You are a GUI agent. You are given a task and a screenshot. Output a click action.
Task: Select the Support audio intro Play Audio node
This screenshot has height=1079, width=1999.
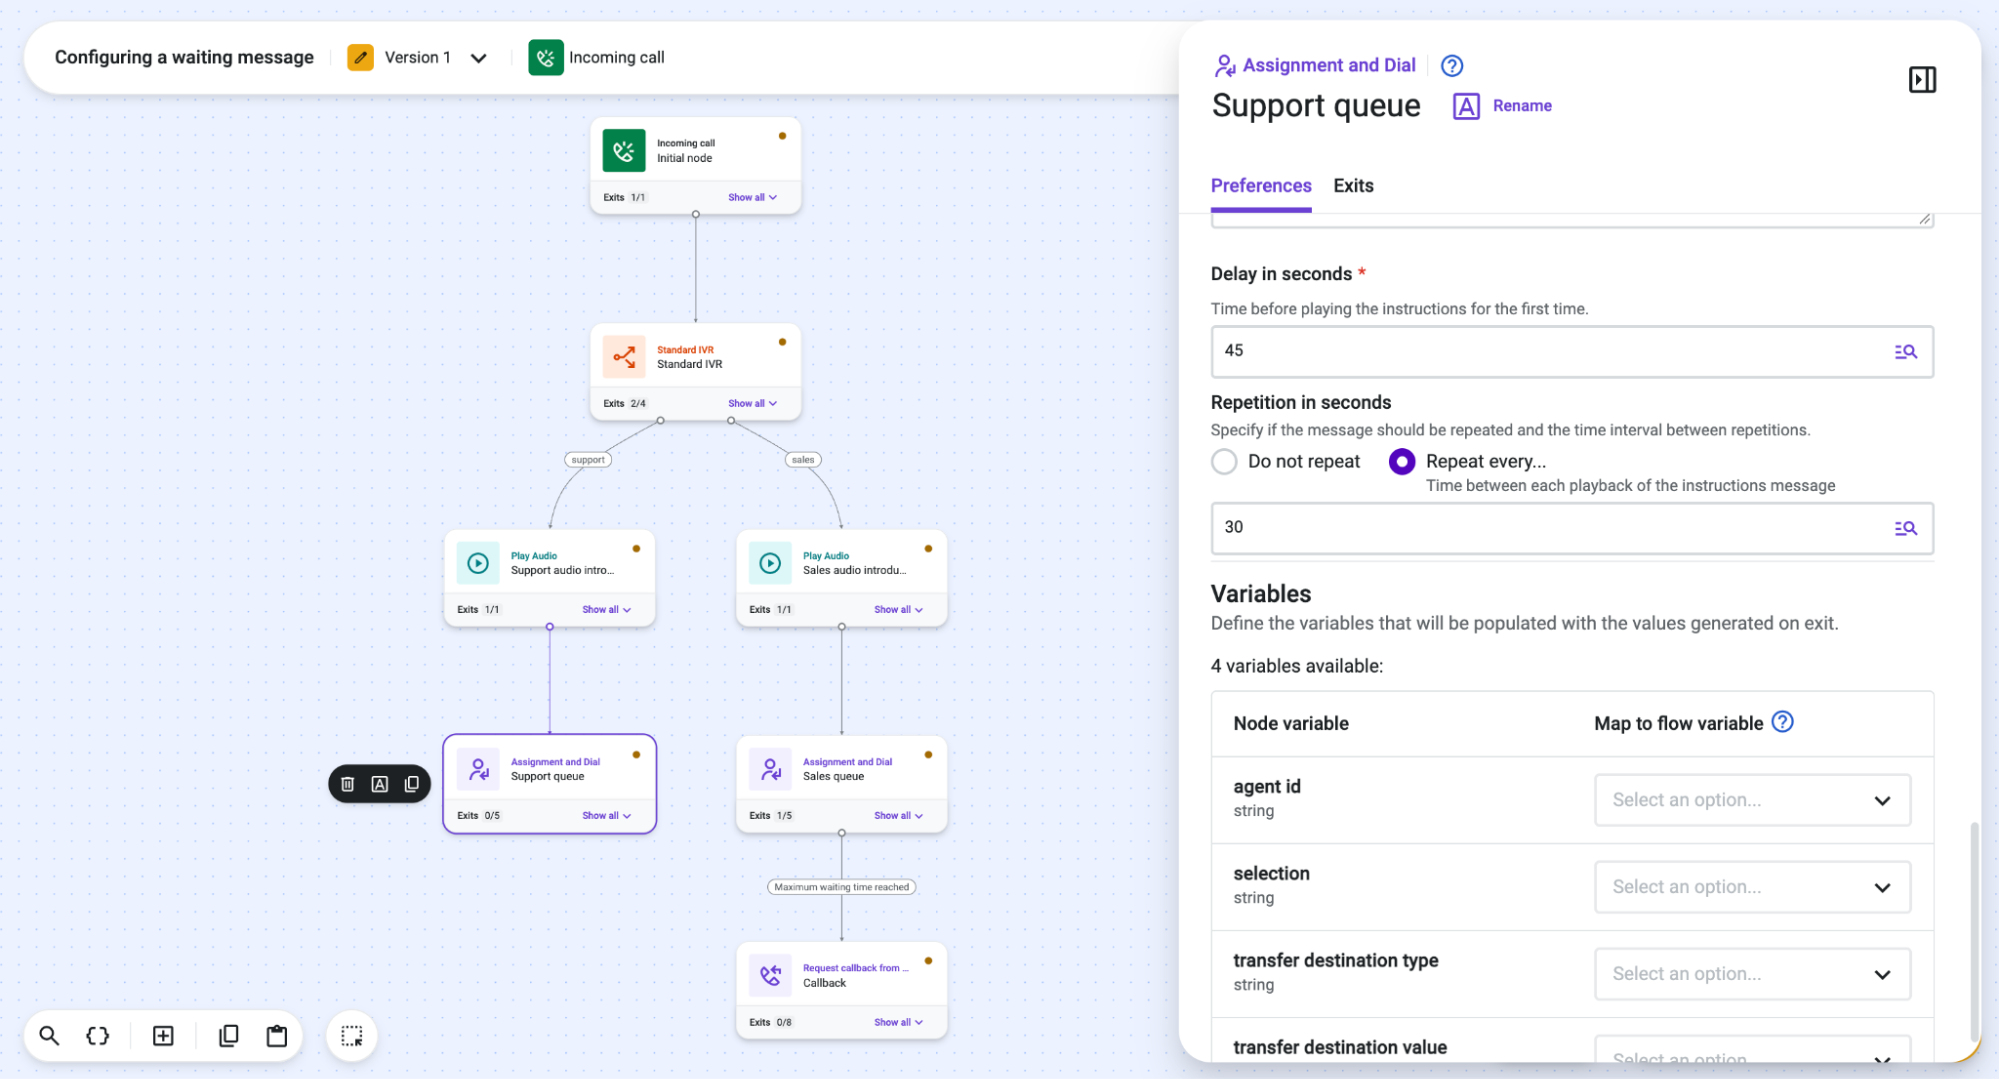point(549,578)
